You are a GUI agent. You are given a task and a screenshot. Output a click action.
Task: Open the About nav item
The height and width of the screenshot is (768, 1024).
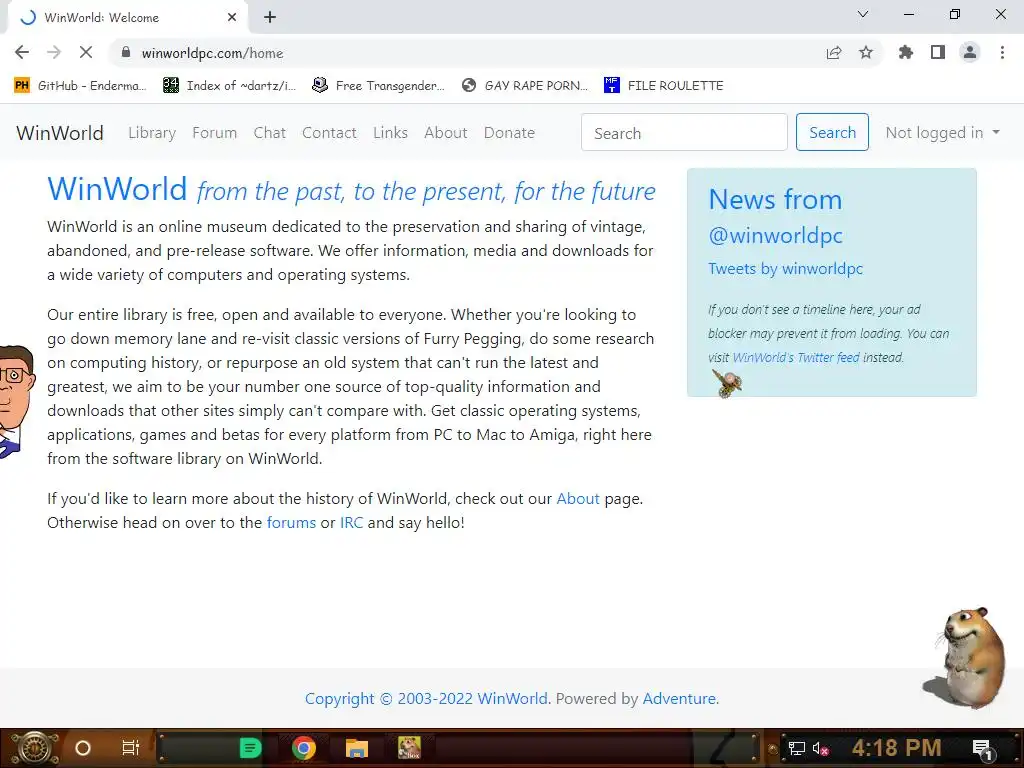(x=445, y=133)
